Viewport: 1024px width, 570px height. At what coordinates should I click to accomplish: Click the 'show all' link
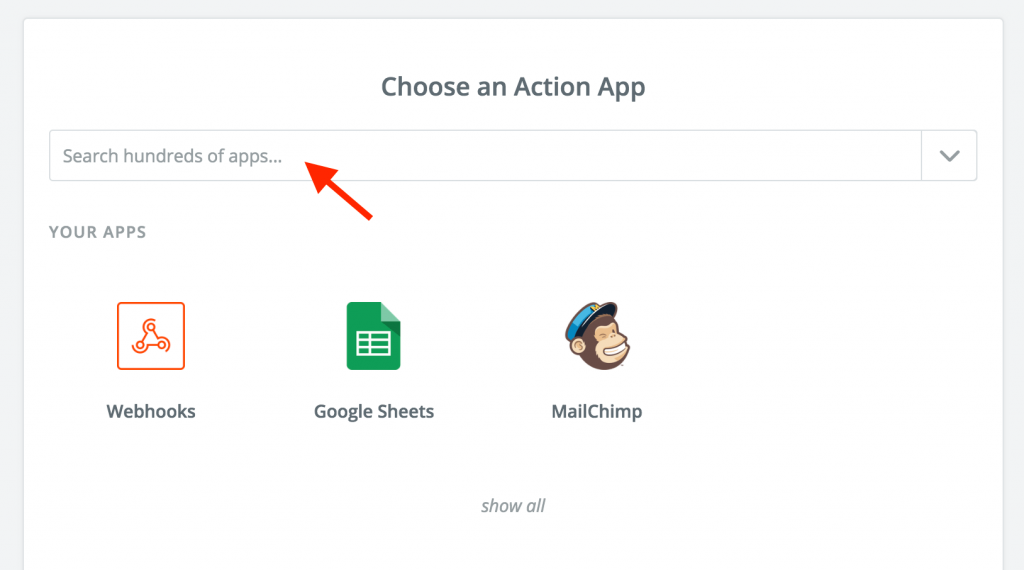513,505
